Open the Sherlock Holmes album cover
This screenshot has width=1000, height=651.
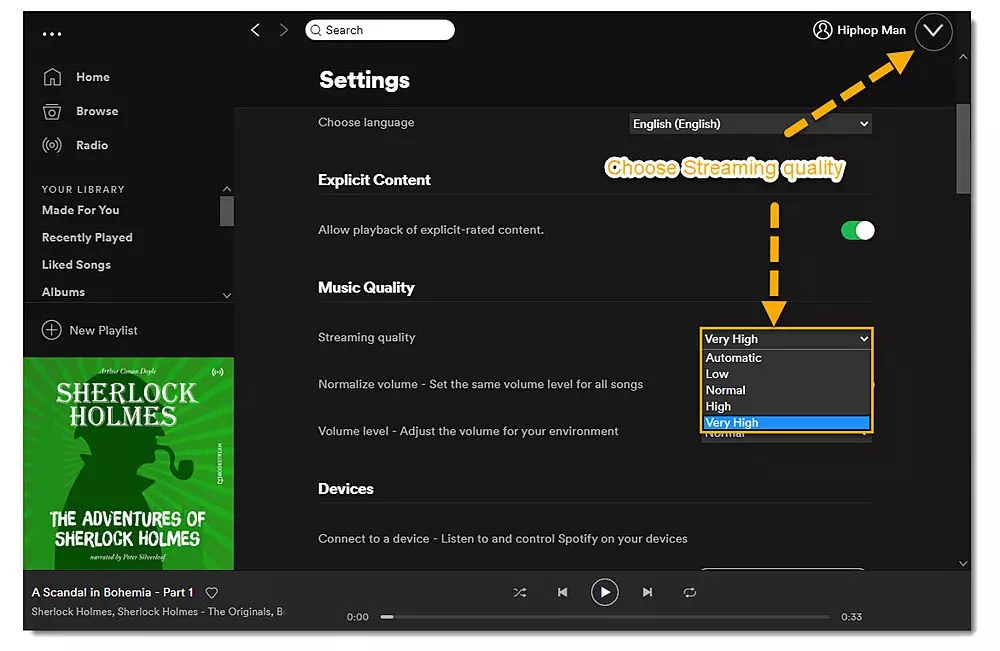coord(128,464)
